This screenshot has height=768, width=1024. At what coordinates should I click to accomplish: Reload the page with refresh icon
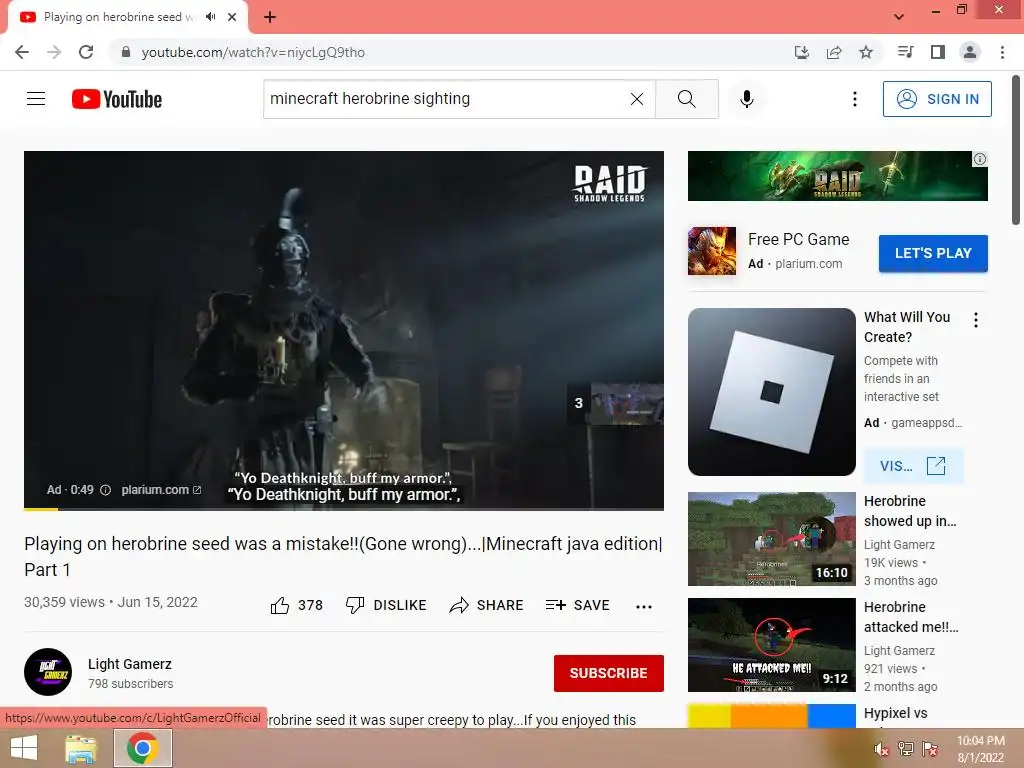tap(86, 52)
